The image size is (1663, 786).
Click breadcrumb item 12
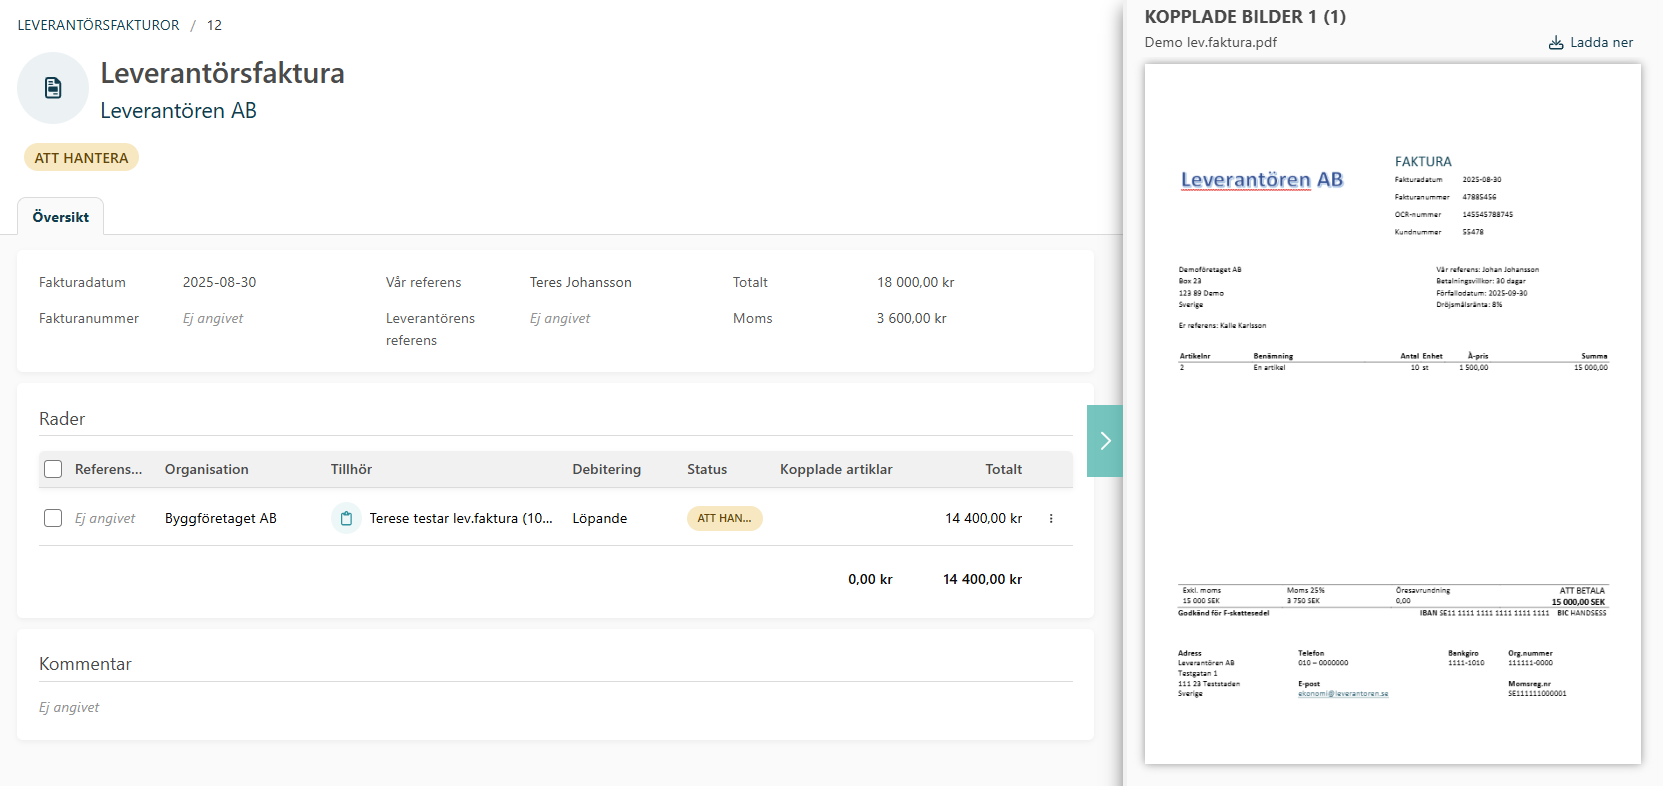(x=214, y=25)
